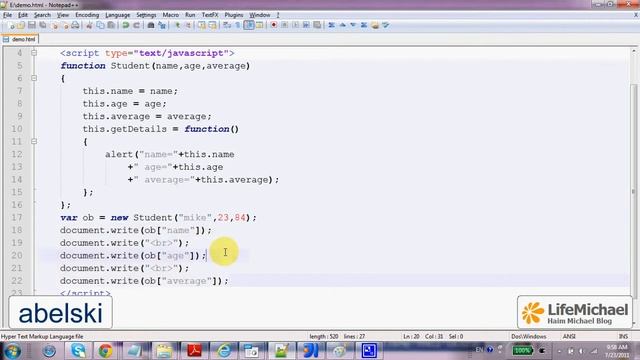Stop macro recording button

(285, 25)
